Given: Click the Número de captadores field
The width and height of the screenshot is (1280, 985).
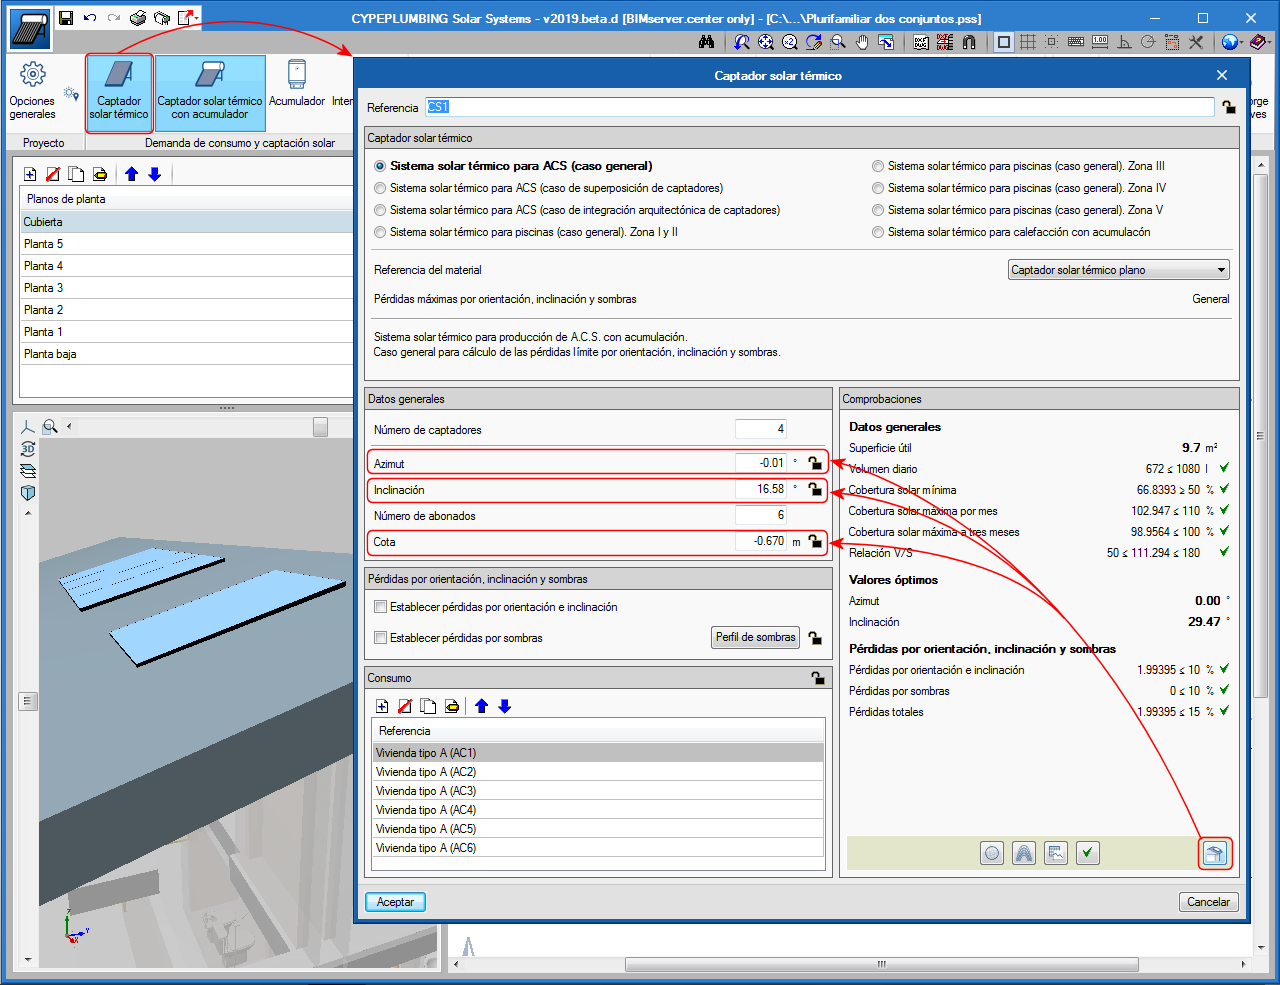Looking at the screenshot, I should click(x=761, y=429).
